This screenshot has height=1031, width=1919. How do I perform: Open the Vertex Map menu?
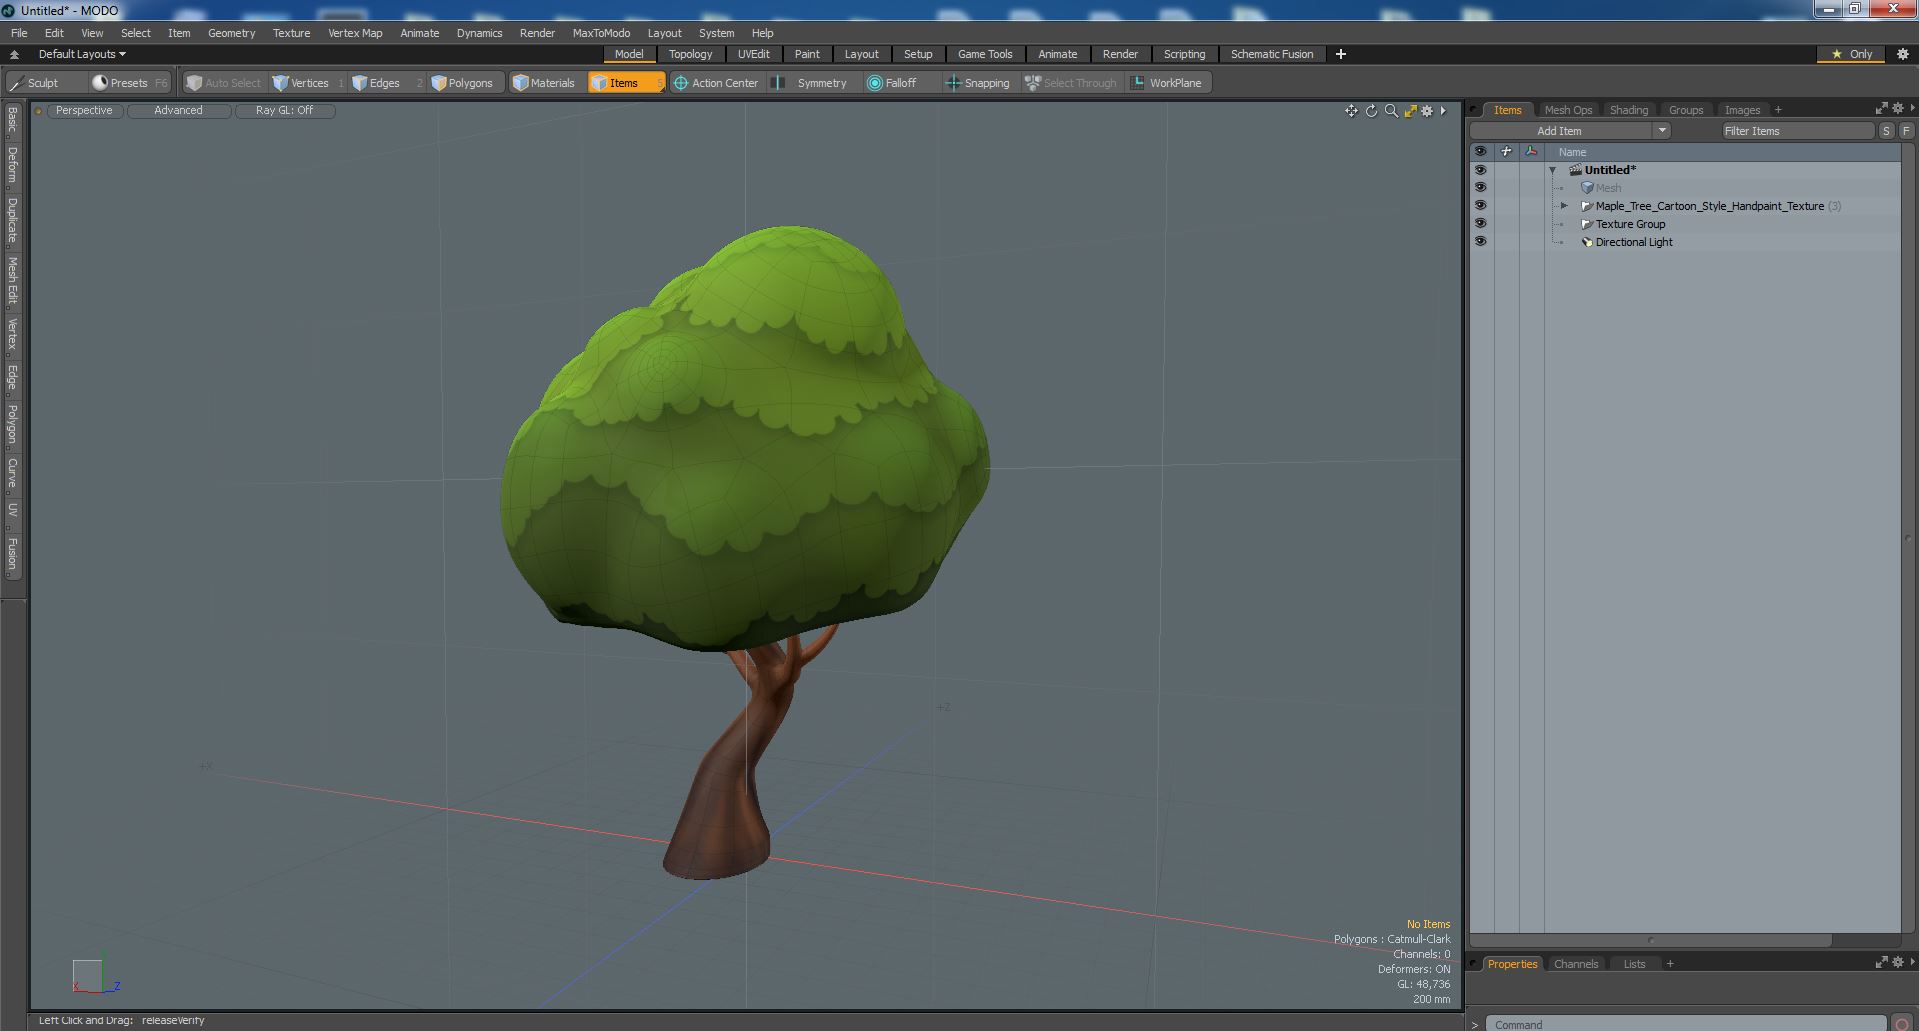355,33
